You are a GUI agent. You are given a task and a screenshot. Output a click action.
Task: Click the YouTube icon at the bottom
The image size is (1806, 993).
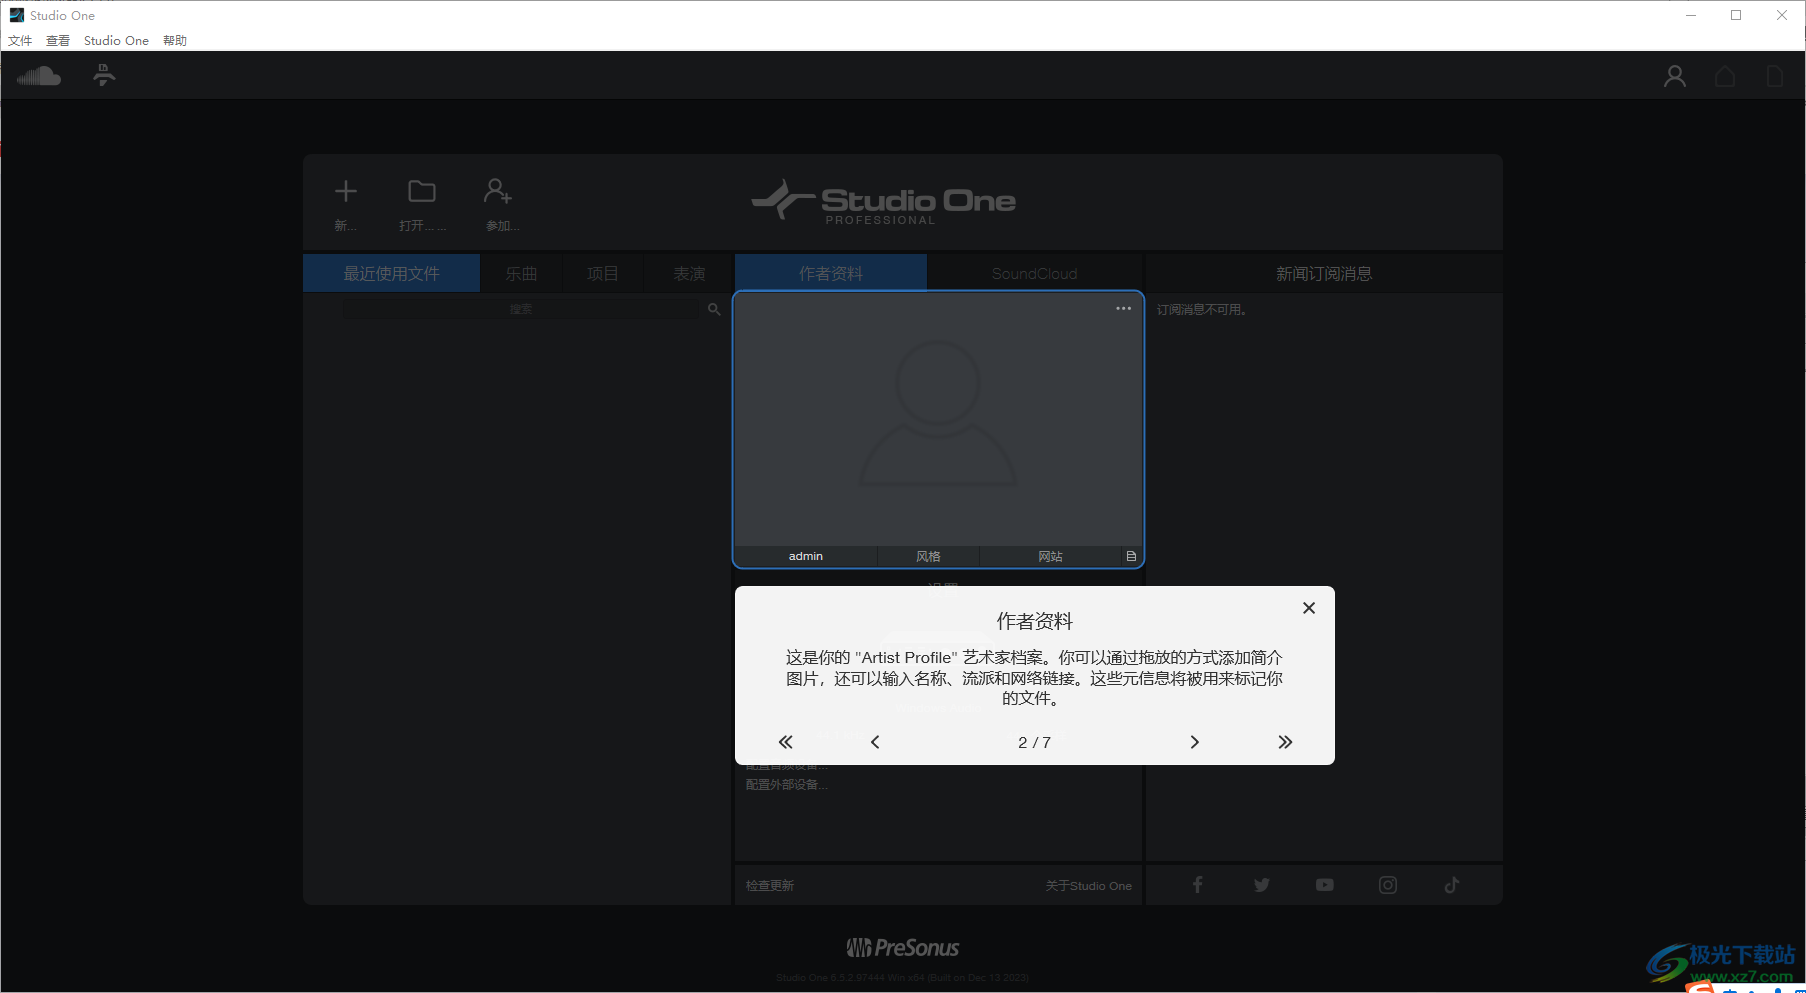(1324, 884)
